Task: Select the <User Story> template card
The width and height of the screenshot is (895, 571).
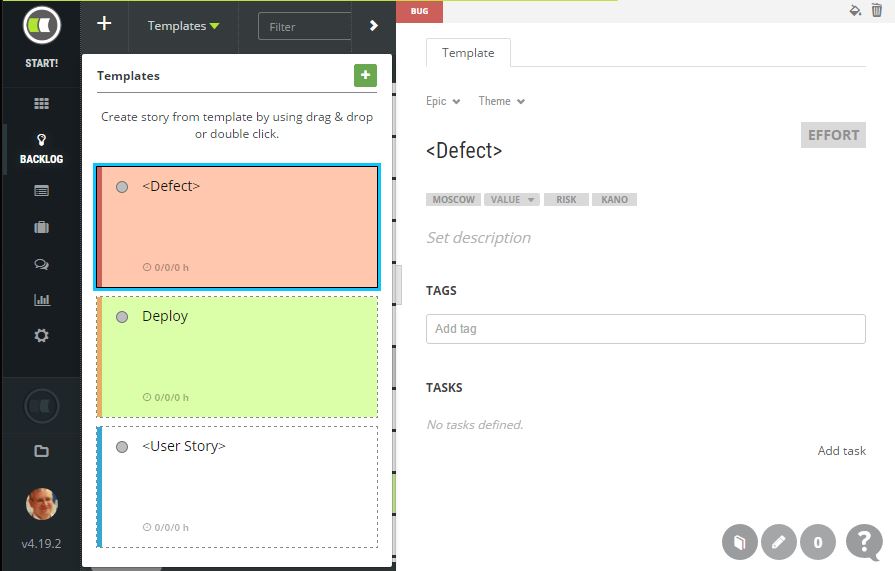Action: (x=237, y=487)
